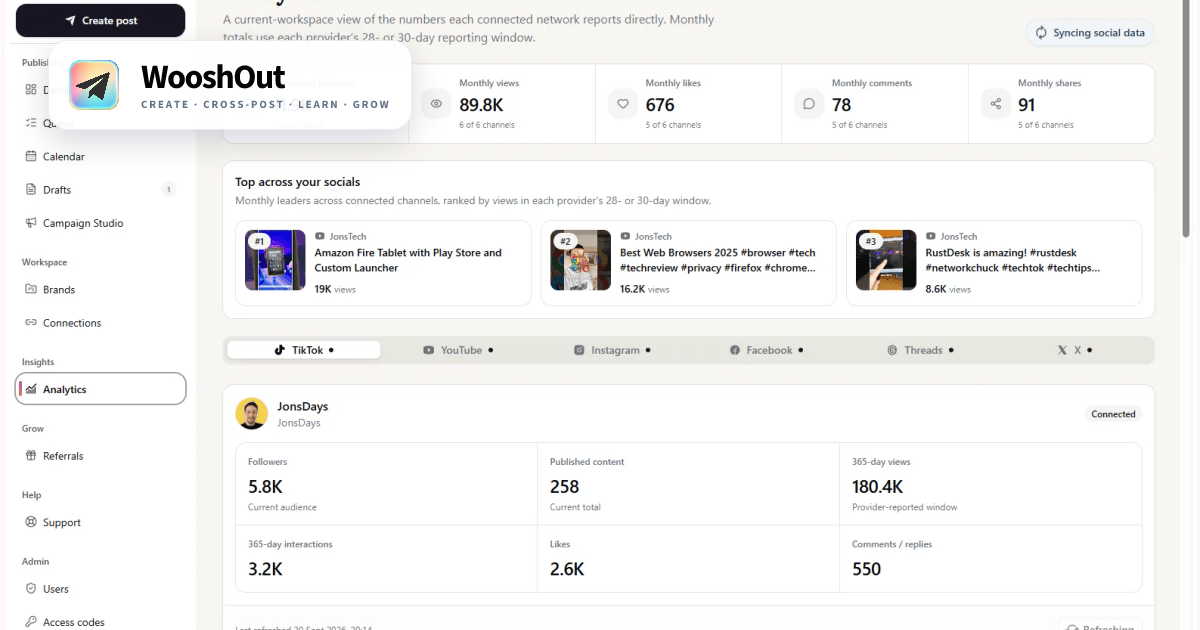Switch to the TikTok tab

[304, 350]
